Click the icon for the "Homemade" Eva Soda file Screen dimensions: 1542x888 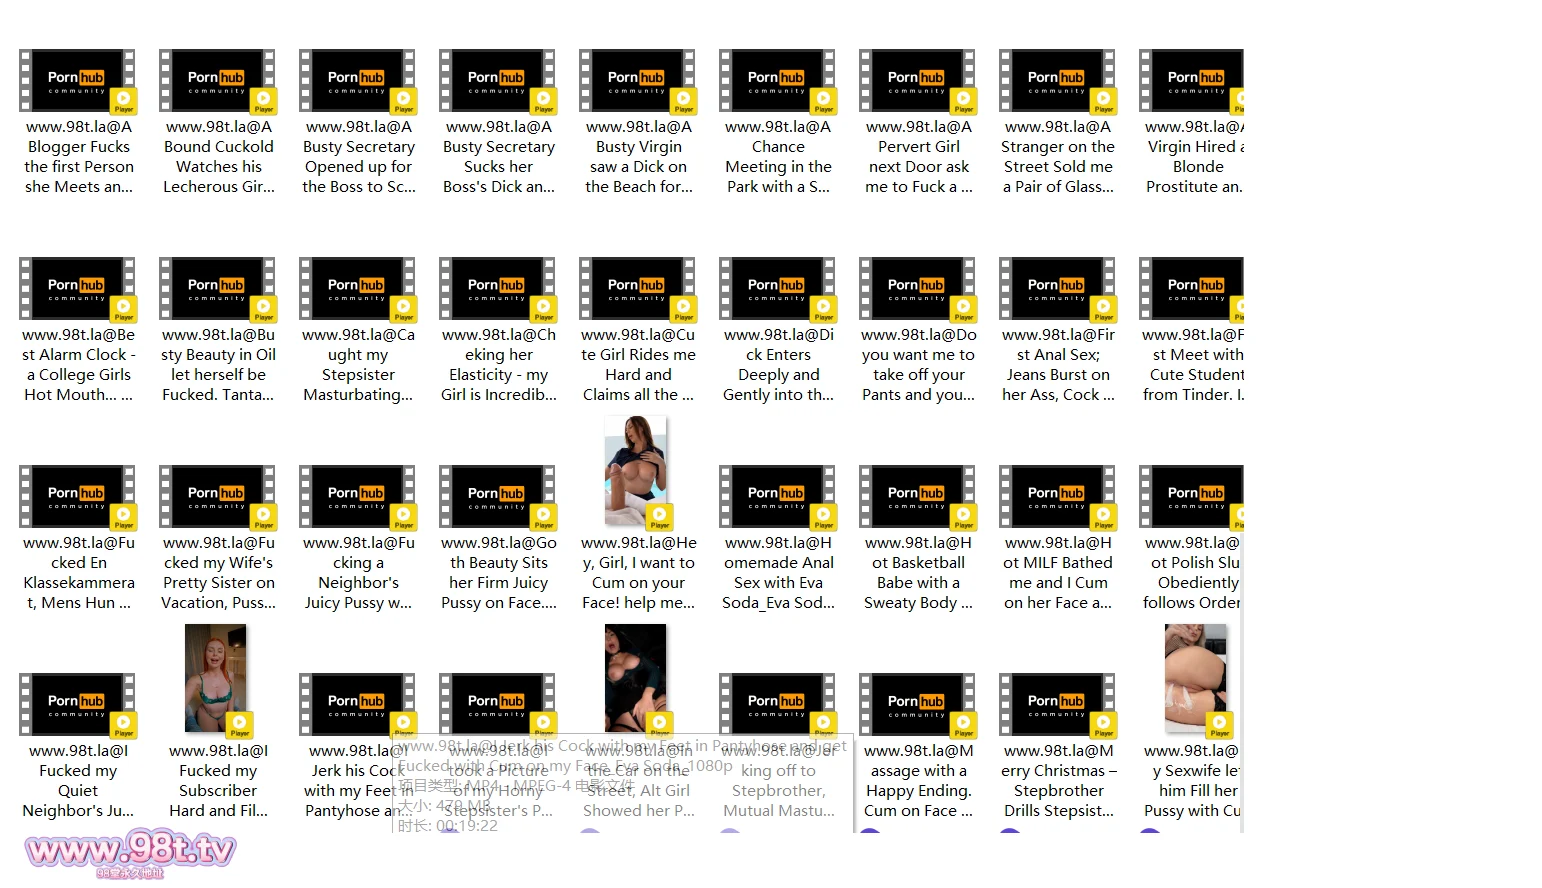pyautogui.click(x=778, y=496)
